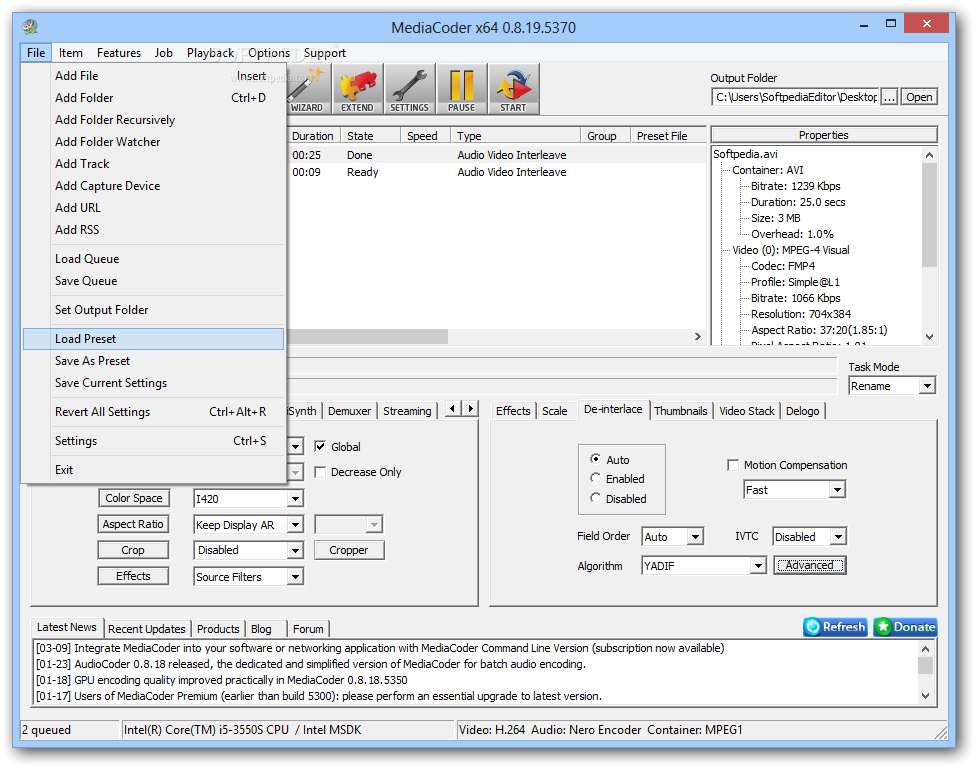Browse output folder with ... button
Image resolution: width=976 pixels, height=768 pixels.
coord(889,97)
